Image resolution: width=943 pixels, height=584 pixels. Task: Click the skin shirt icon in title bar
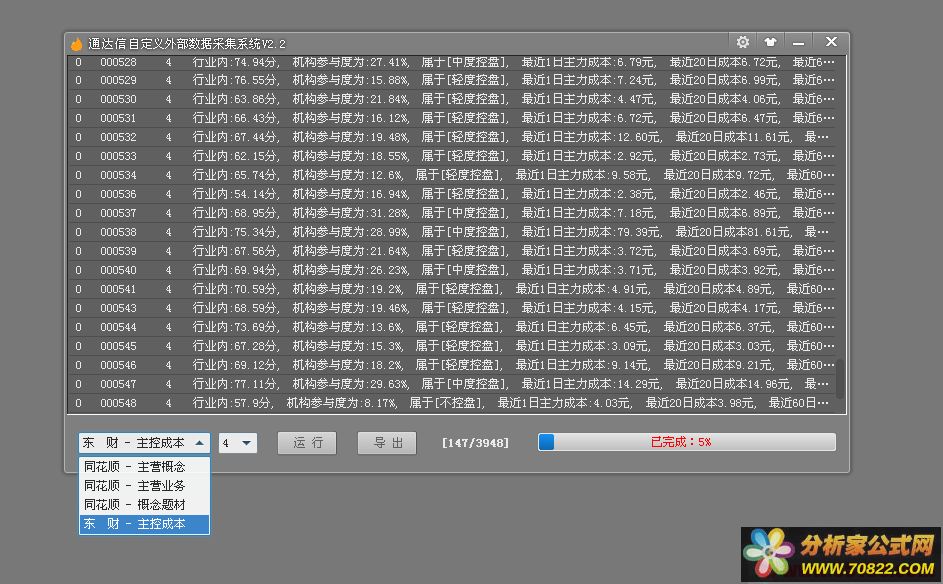point(770,42)
